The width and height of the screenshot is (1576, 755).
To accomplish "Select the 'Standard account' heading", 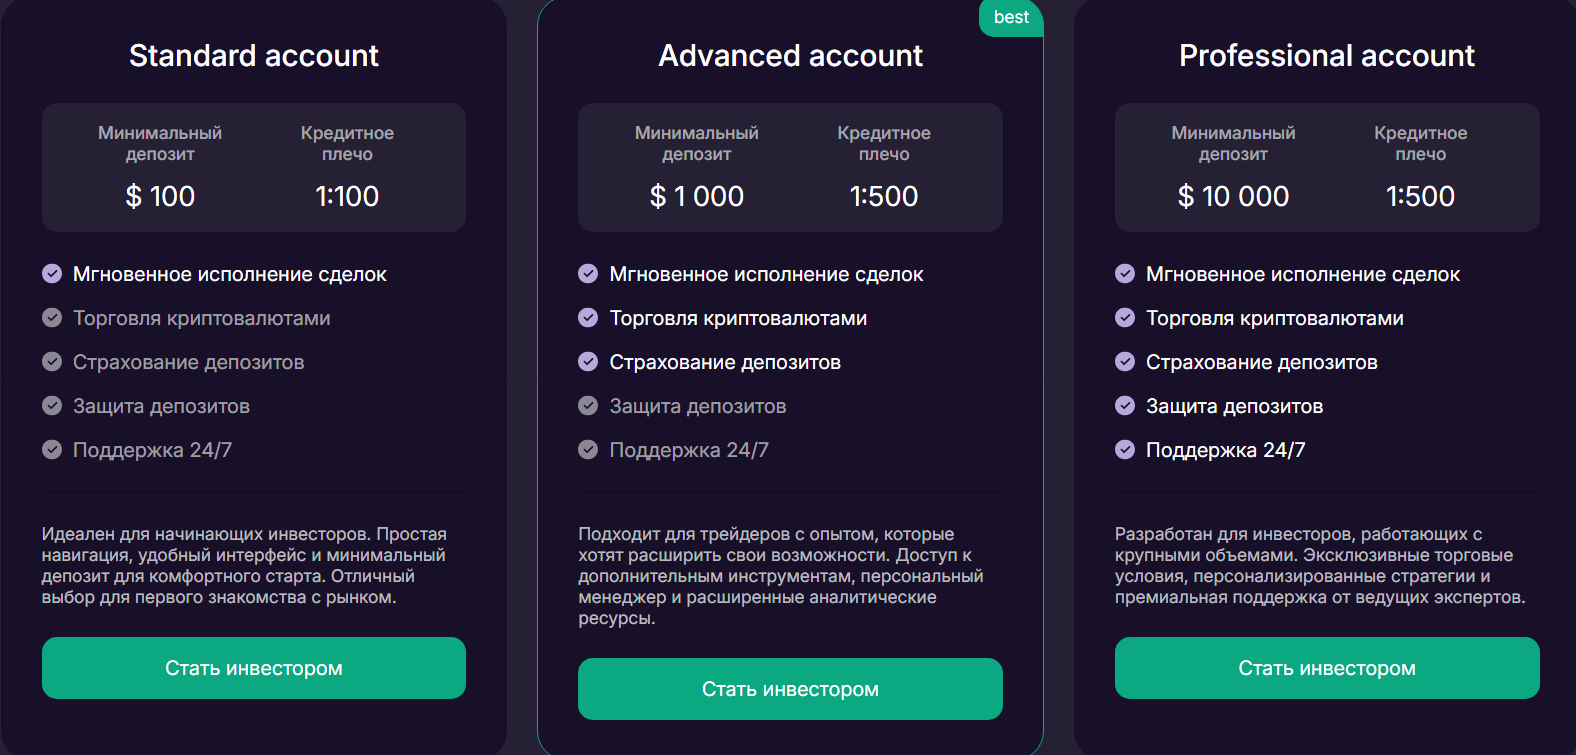I will pyautogui.click(x=253, y=56).
